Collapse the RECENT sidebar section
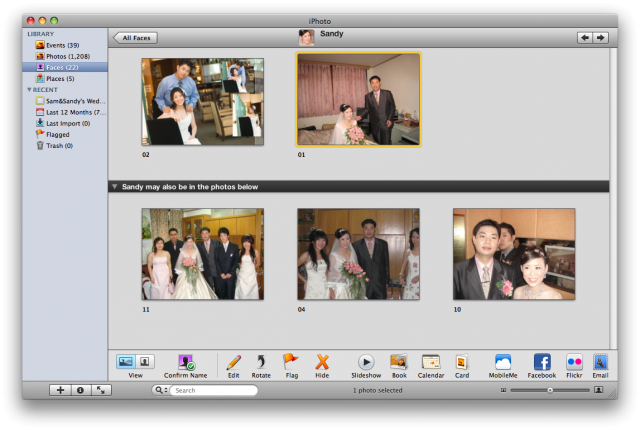The width and height of the screenshot is (640, 430). pyautogui.click(x=30, y=90)
